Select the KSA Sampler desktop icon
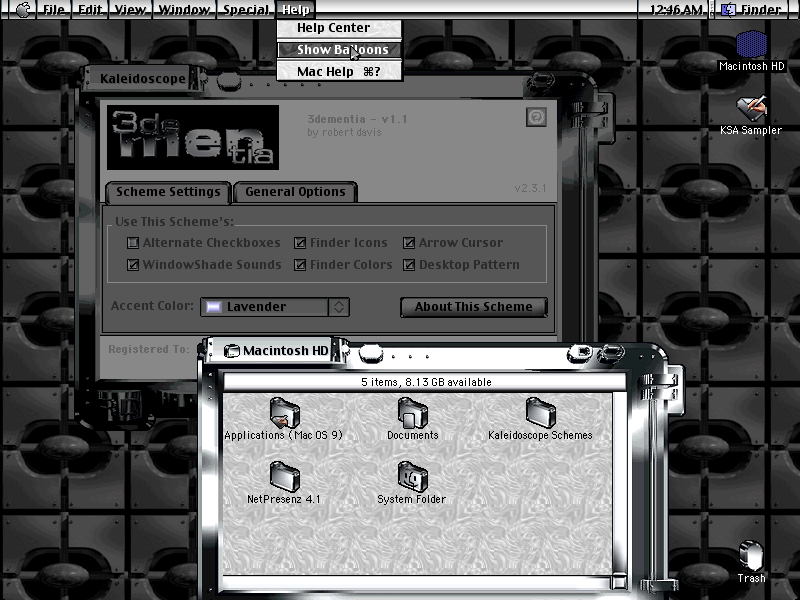Image resolution: width=800 pixels, height=600 pixels. pyautogui.click(x=751, y=108)
